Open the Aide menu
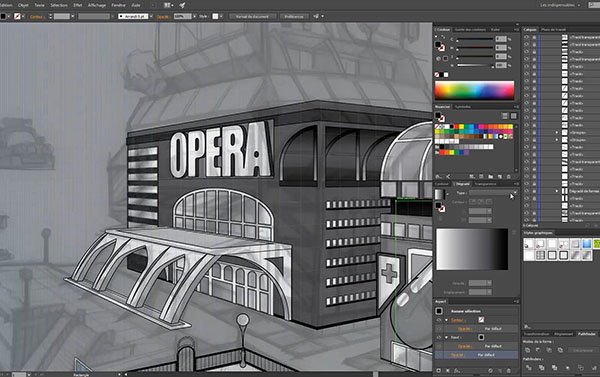Image resolution: width=600 pixels, height=377 pixels. (x=135, y=5)
